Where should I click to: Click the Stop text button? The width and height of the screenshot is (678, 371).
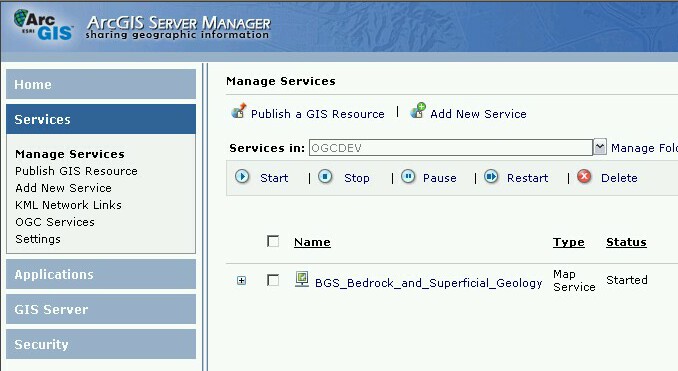(357, 178)
